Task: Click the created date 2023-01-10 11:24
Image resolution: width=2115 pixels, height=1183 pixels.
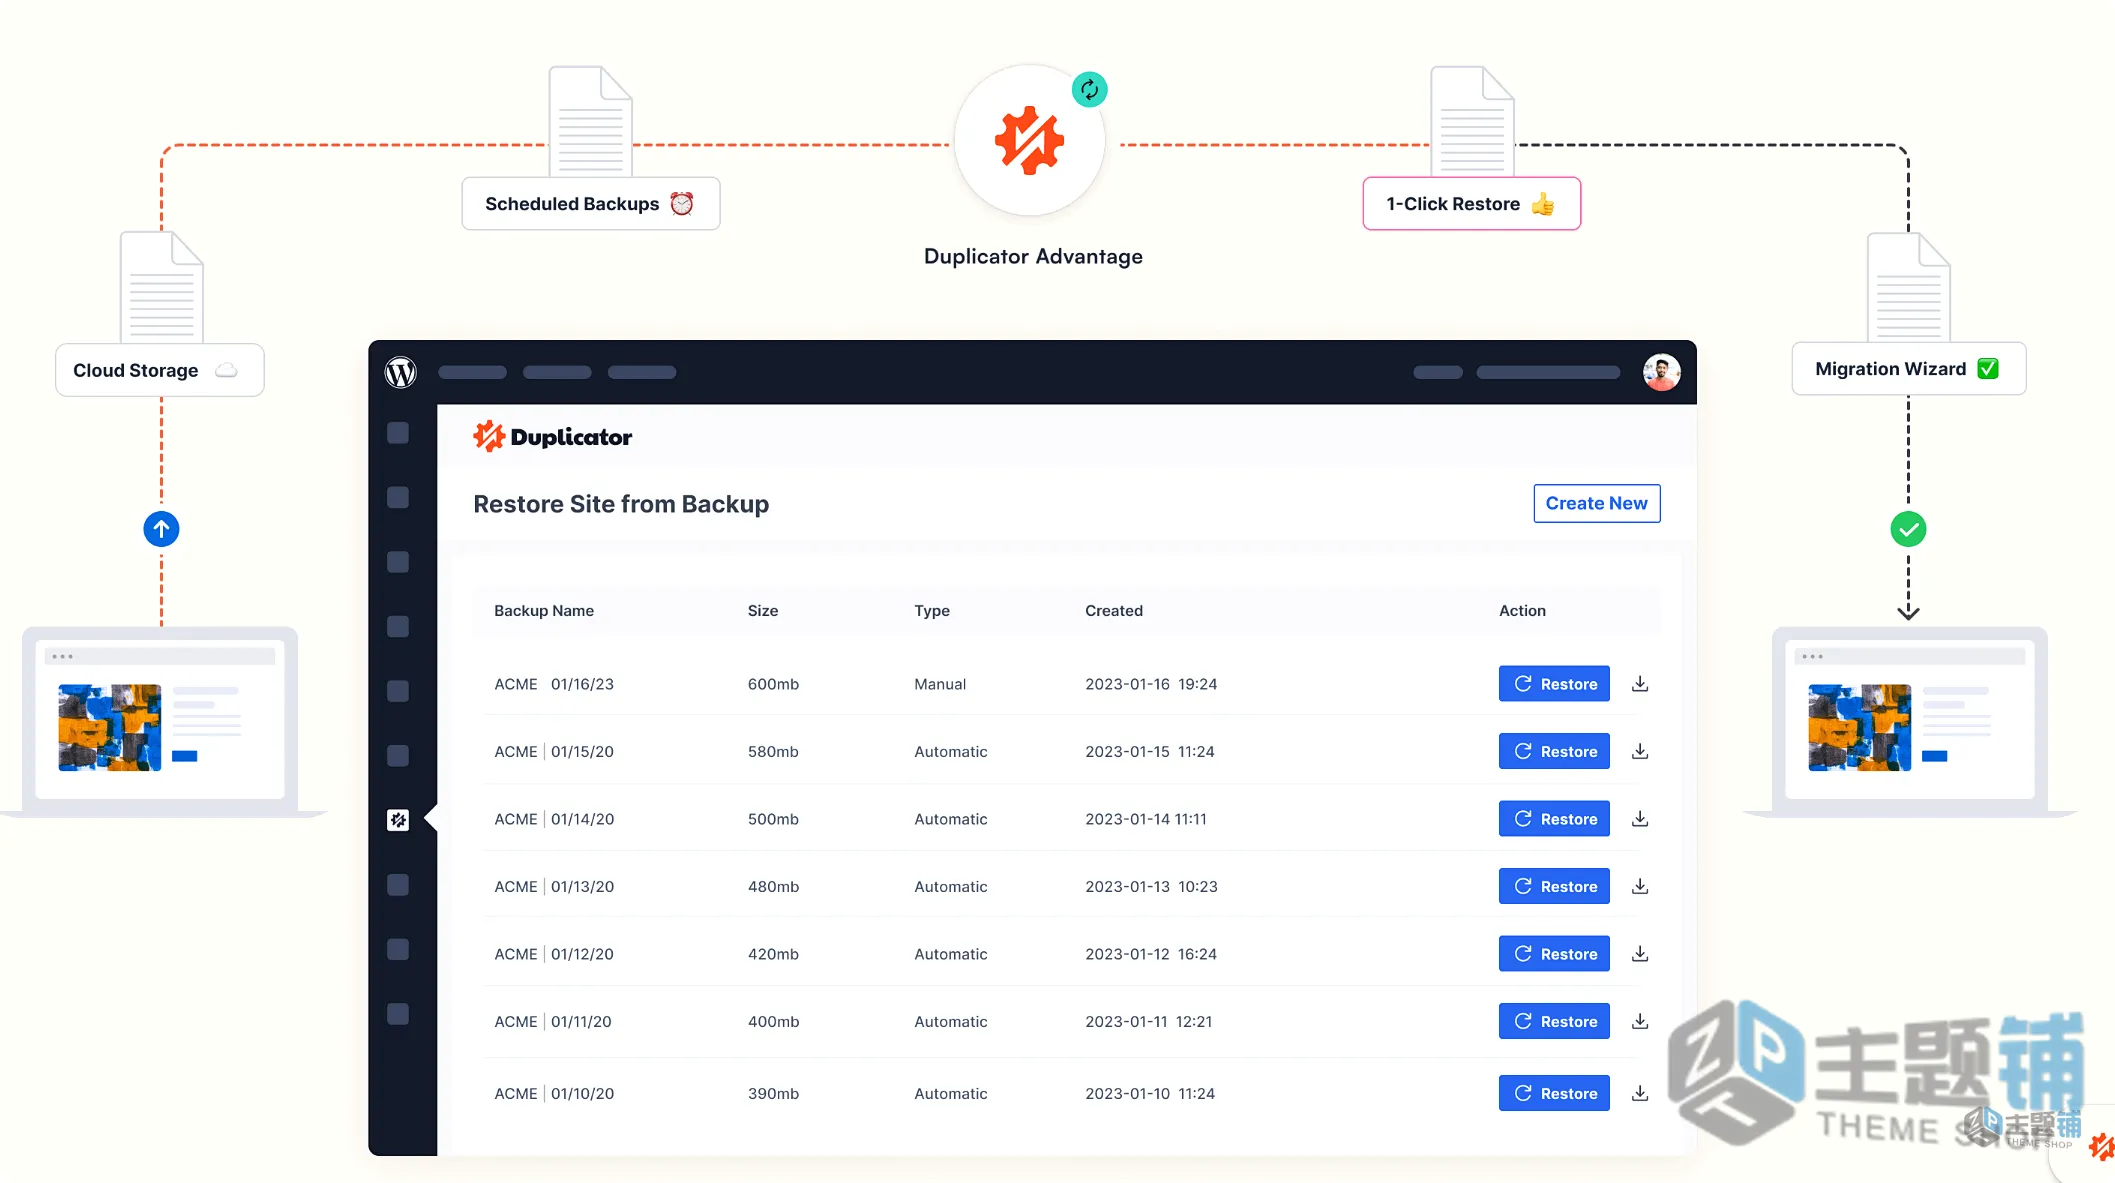Action: pyautogui.click(x=1150, y=1093)
